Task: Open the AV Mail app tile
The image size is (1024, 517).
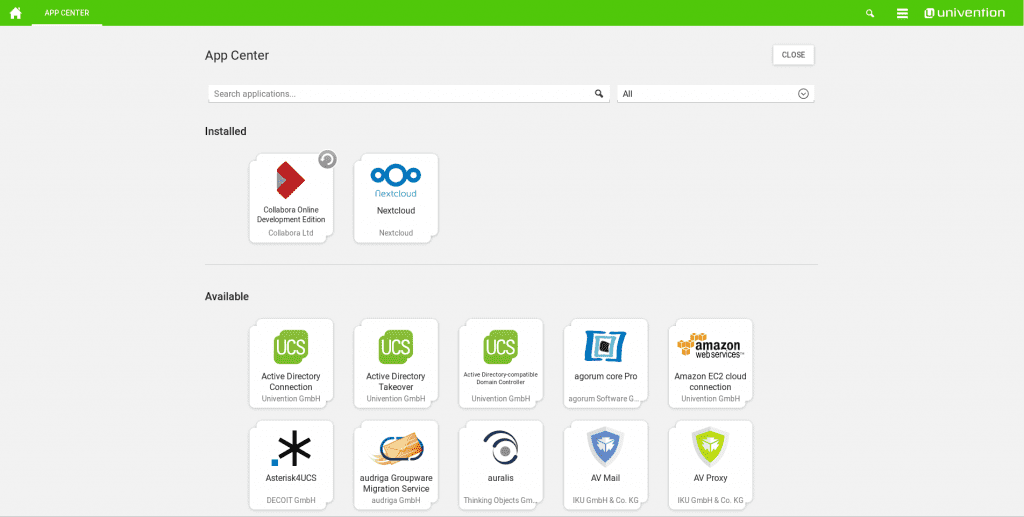Action: click(x=605, y=465)
